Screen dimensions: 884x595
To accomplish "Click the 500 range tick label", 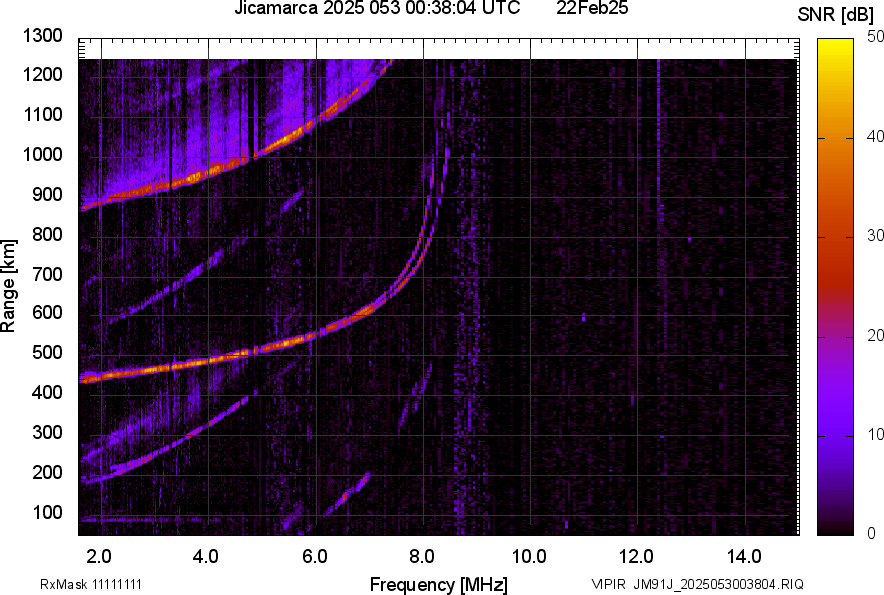I will 47,352.
